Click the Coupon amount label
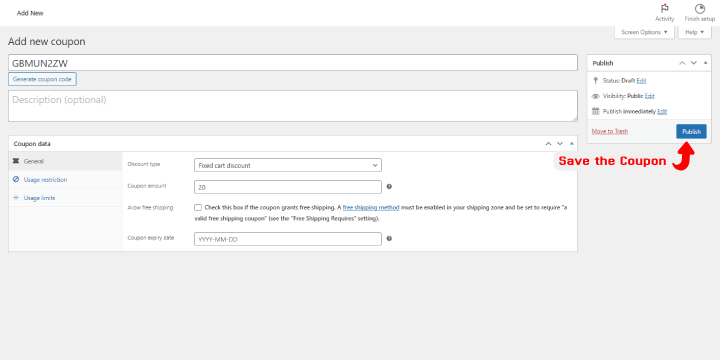Screen dimensions: 720x360 coord(147,186)
